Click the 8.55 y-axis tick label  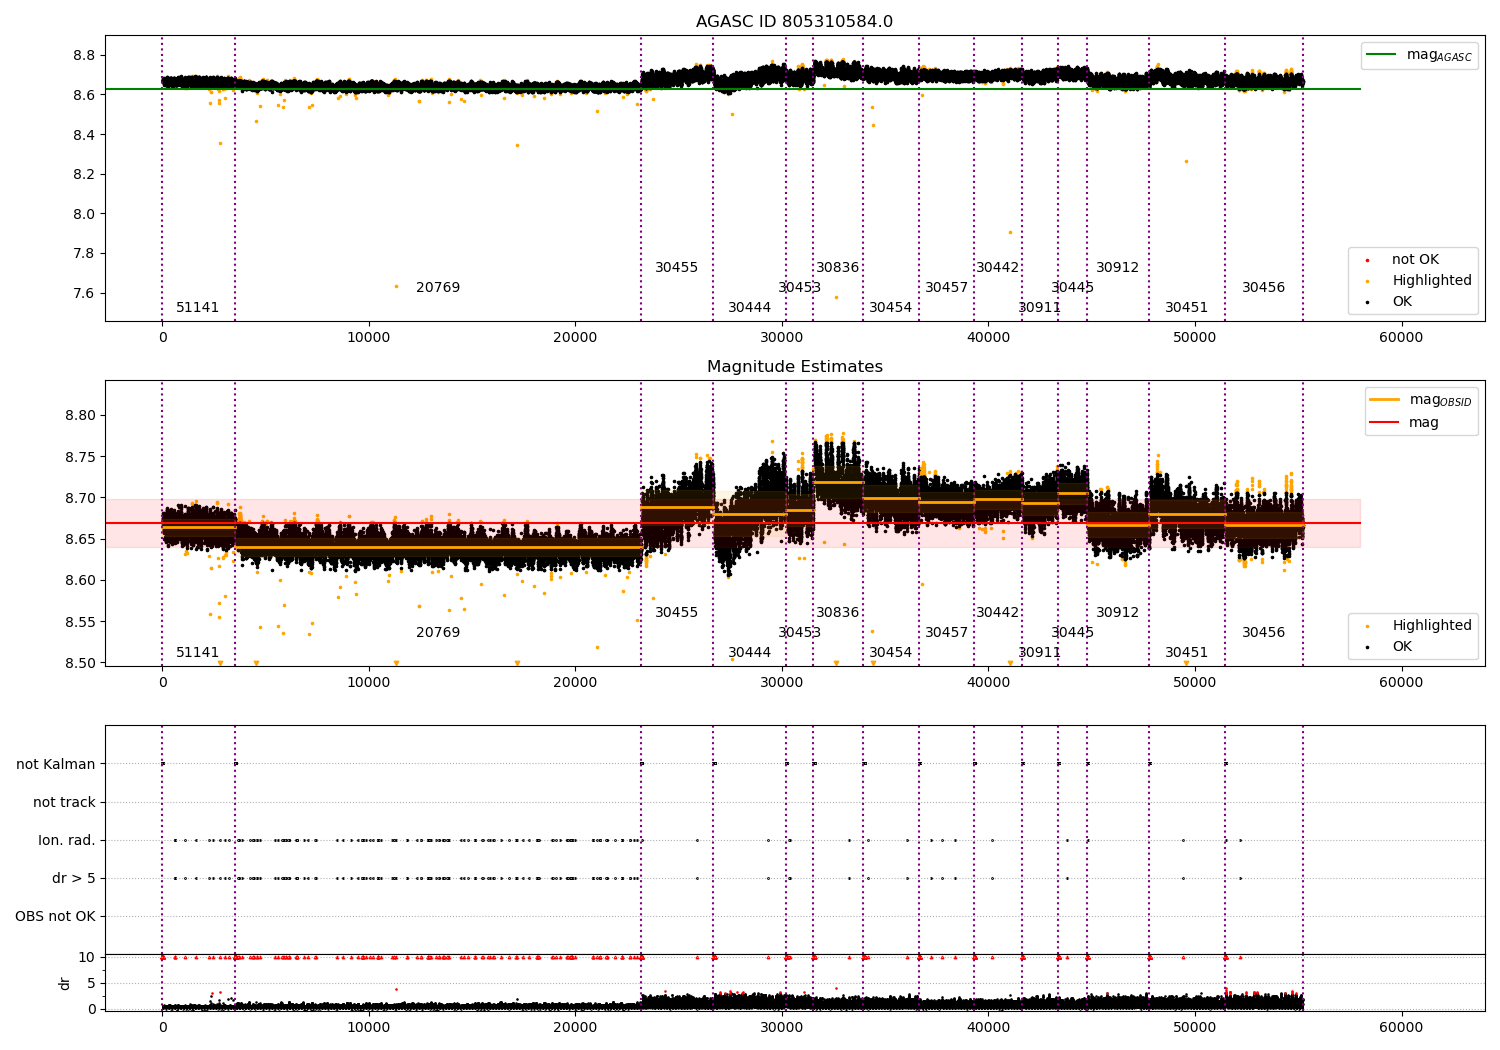(x=80, y=622)
